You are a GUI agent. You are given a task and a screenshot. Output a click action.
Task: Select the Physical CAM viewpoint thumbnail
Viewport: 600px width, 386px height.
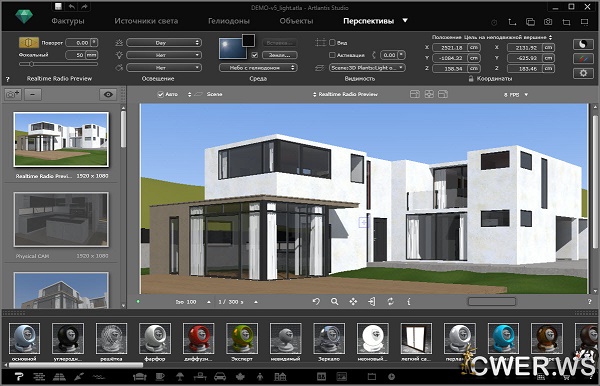61,219
